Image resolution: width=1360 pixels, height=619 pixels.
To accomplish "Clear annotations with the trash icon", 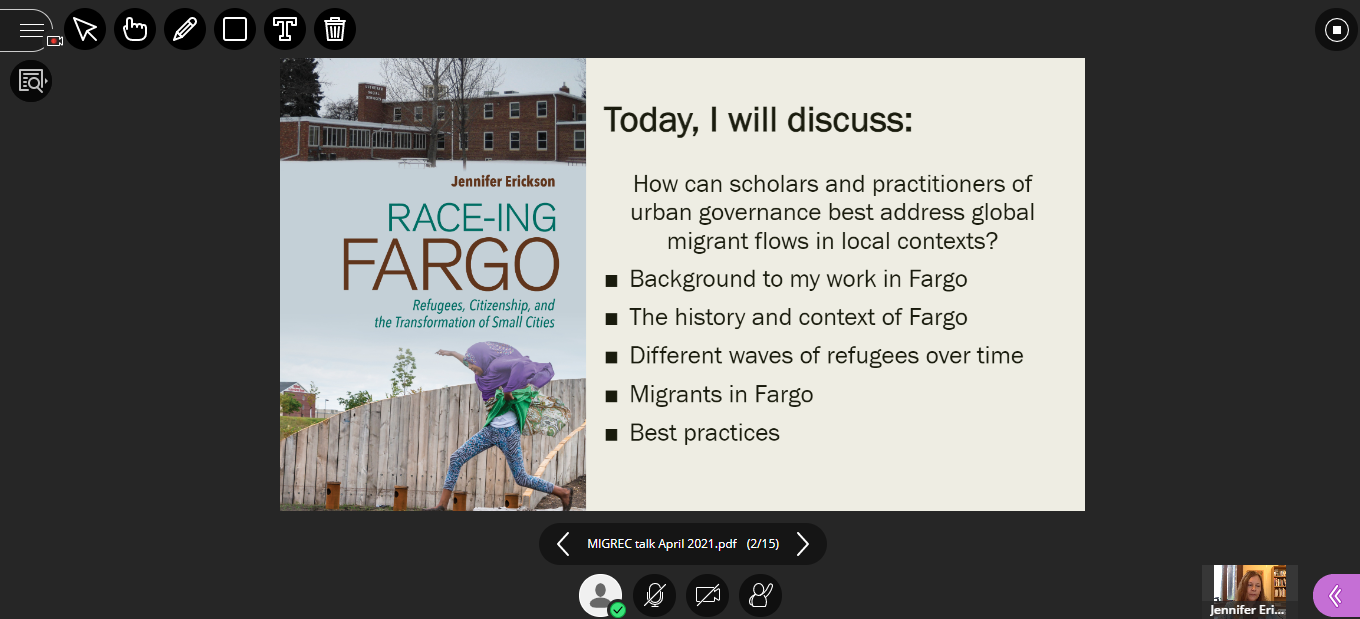I will pyautogui.click(x=335, y=30).
